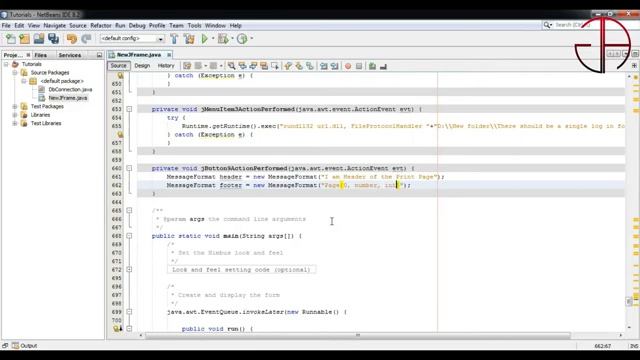Switch to Design view
This screenshot has width=640, height=360.
click(x=142, y=65)
